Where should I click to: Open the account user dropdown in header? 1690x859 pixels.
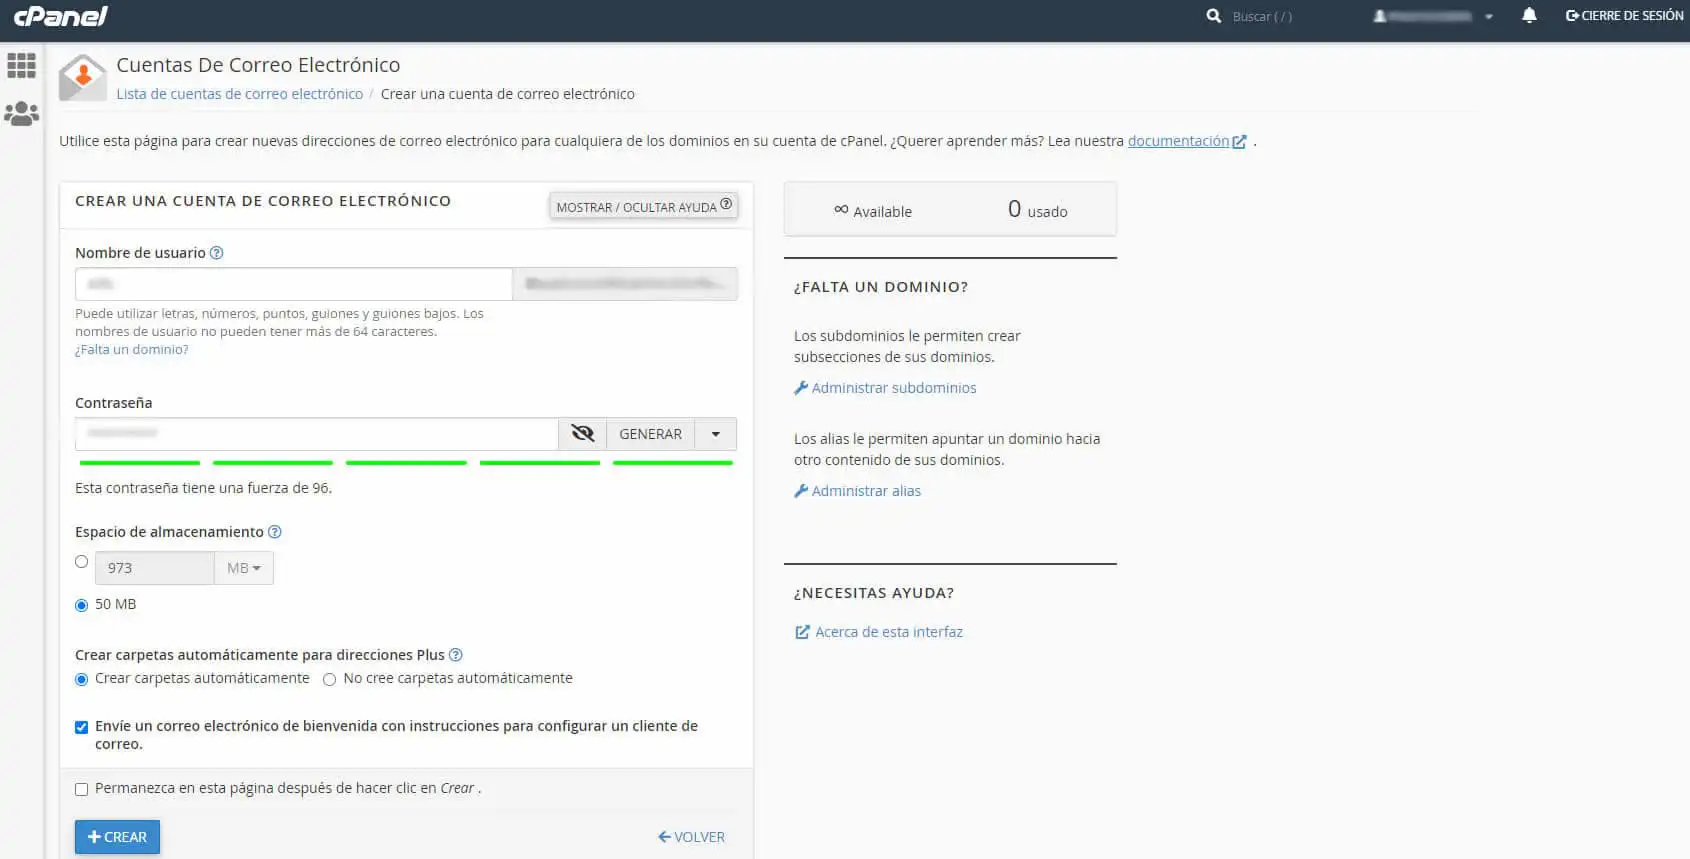[1433, 16]
